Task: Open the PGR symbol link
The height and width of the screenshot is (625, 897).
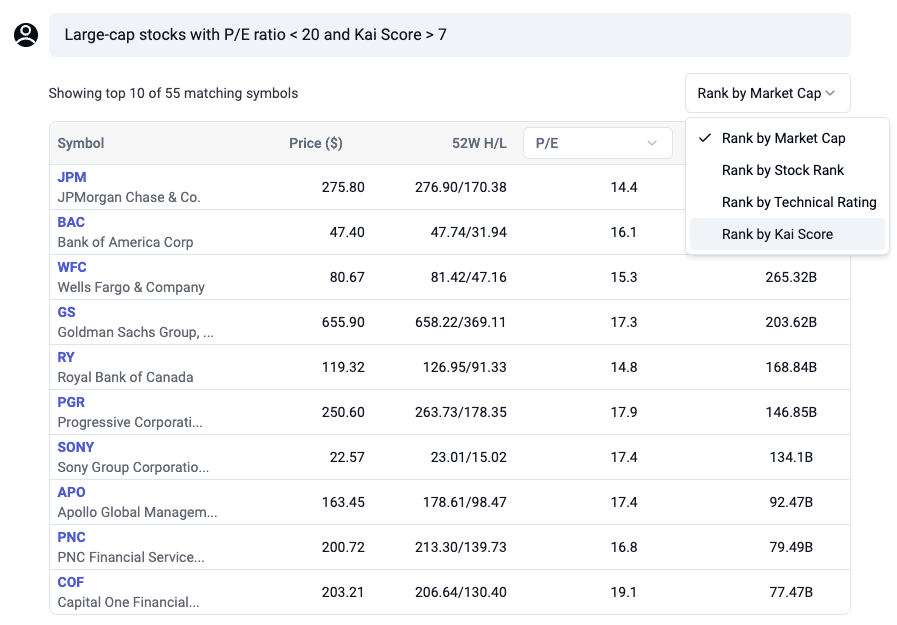Action: 71,402
